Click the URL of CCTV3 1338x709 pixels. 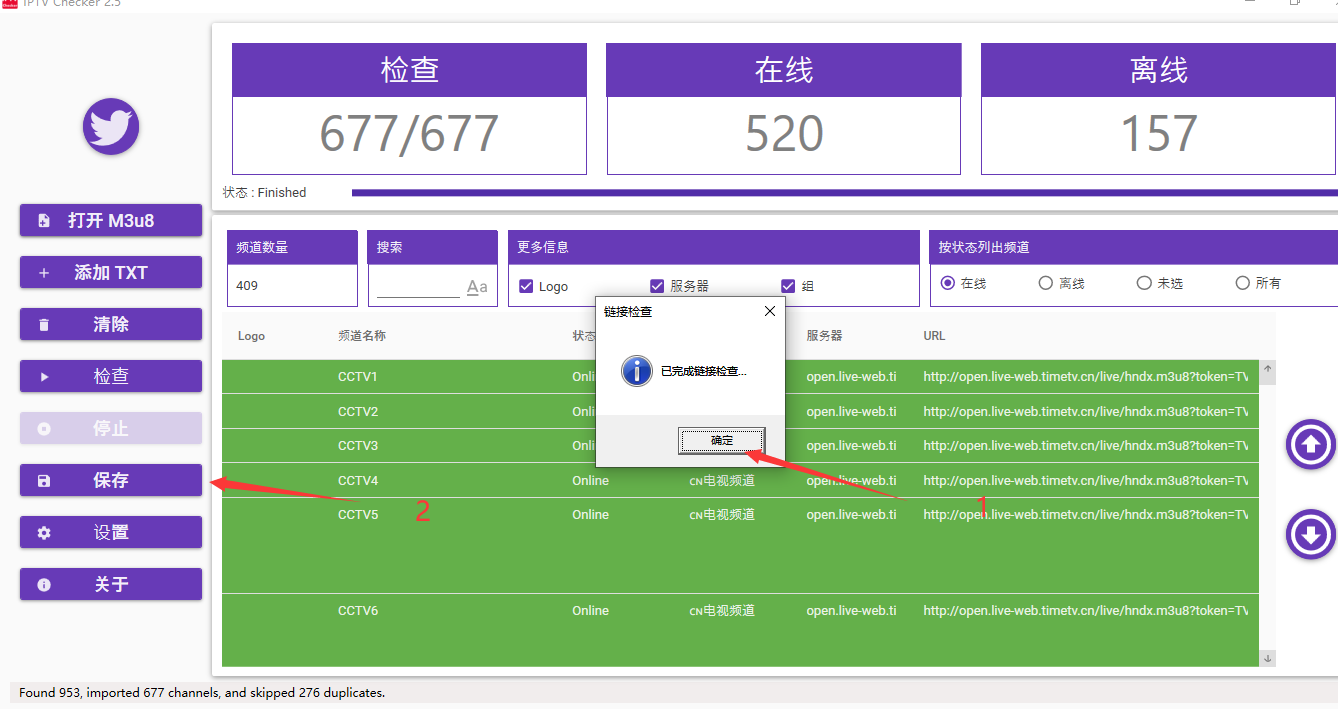click(1086, 445)
